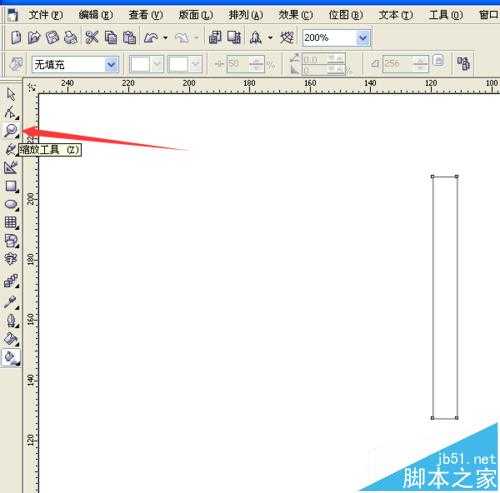Select the Zoom tool magnifier
500x493 pixels.
point(11,130)
